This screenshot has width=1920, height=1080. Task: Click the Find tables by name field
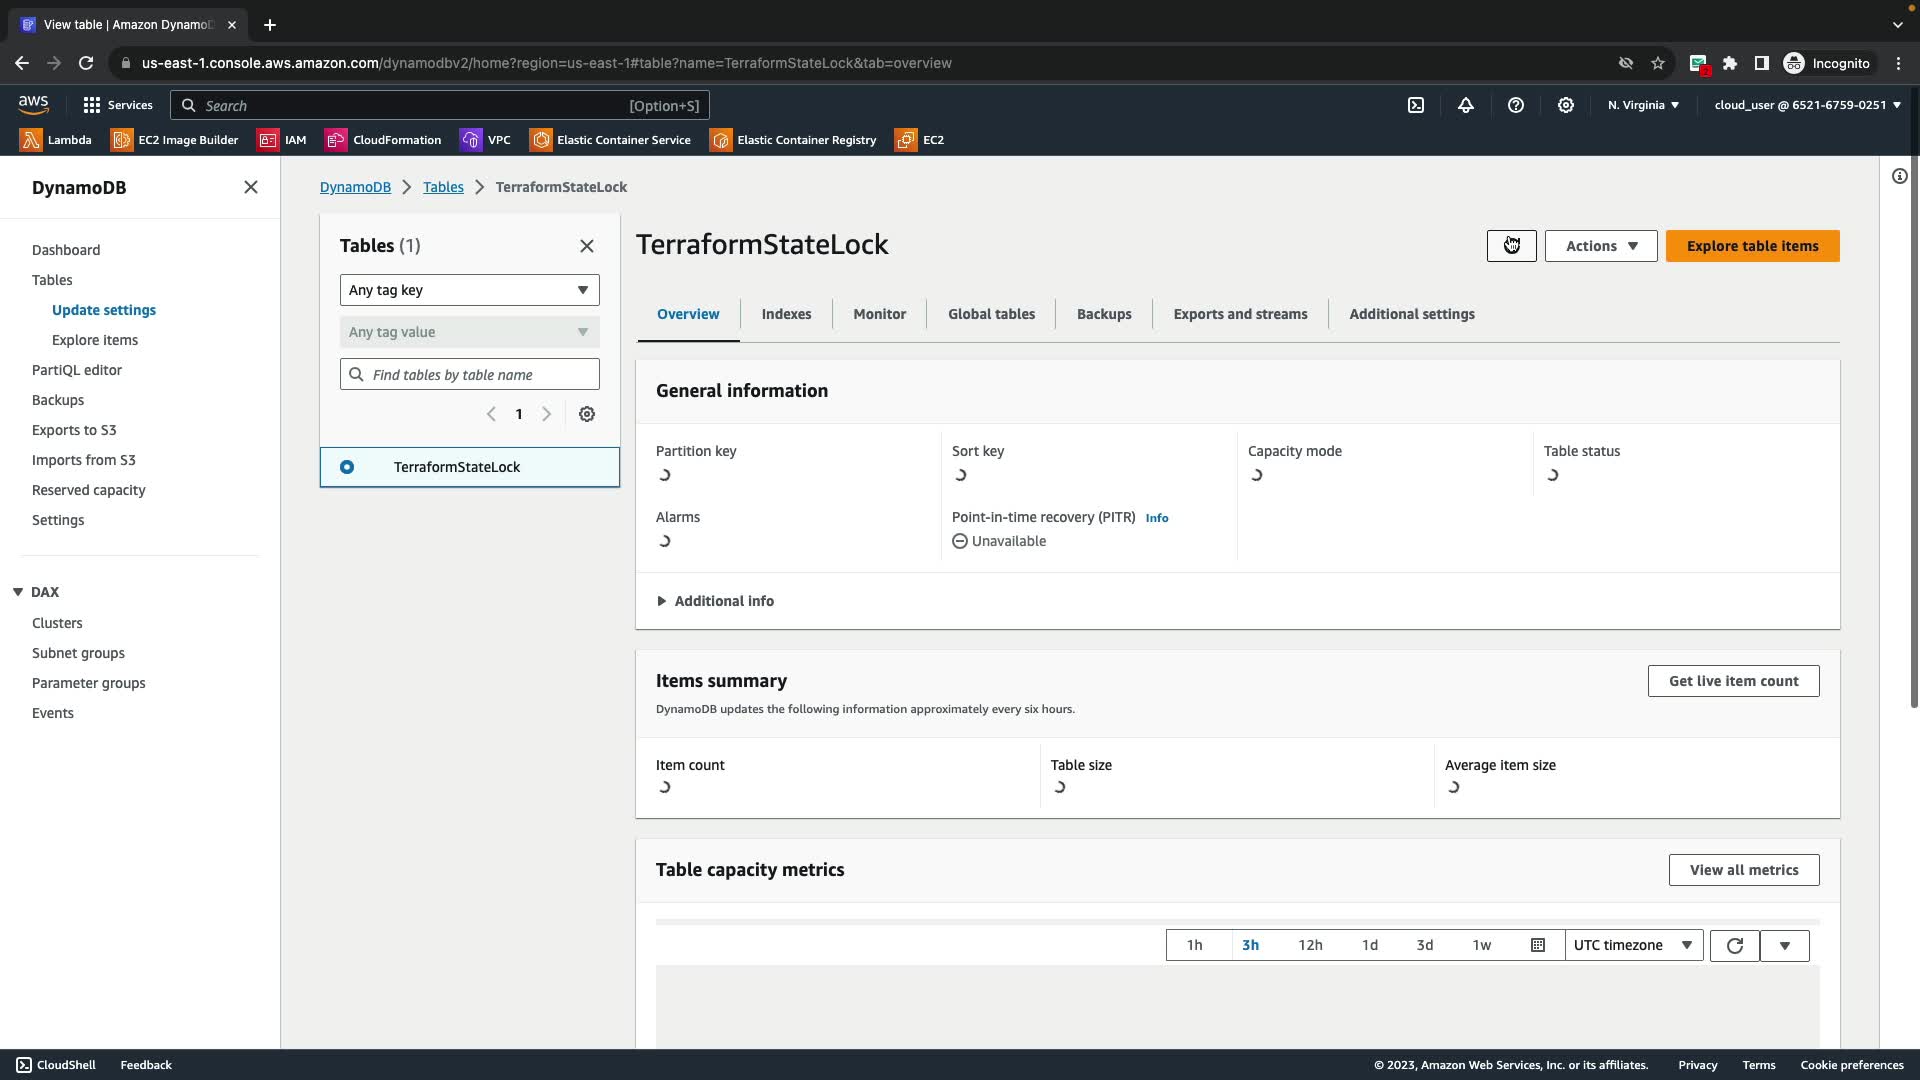click(480, 375)
